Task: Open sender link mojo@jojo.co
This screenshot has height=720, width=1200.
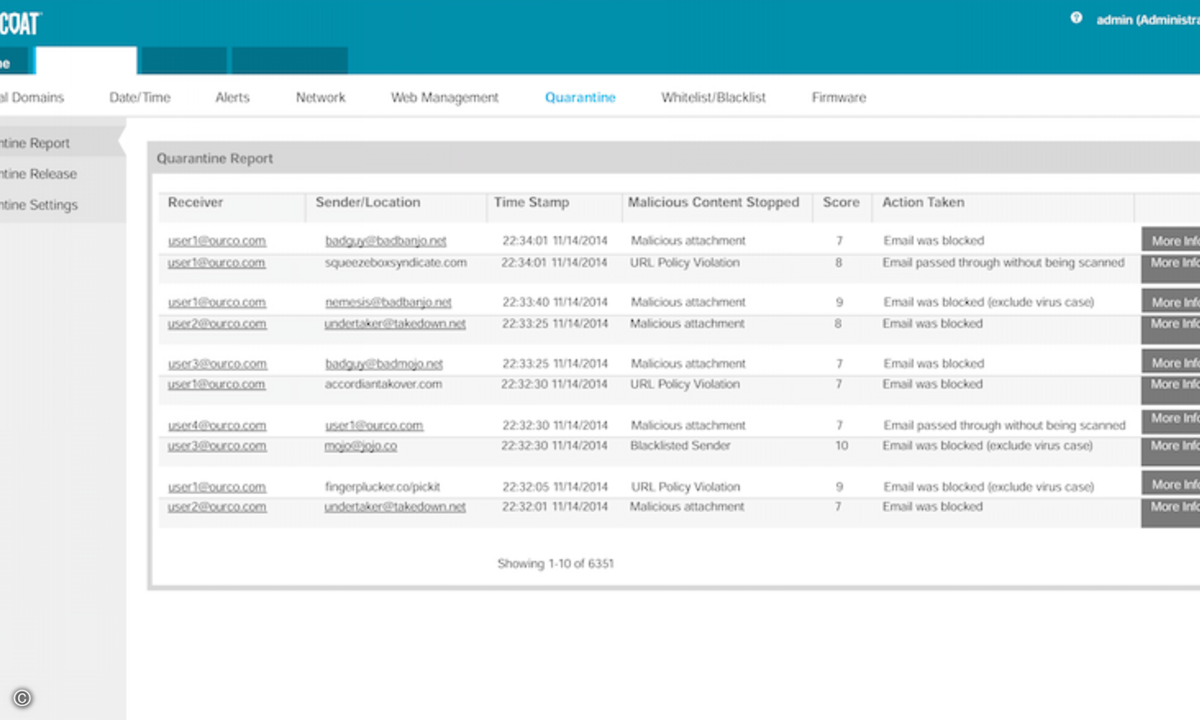Action: click(x=361, y=446)
